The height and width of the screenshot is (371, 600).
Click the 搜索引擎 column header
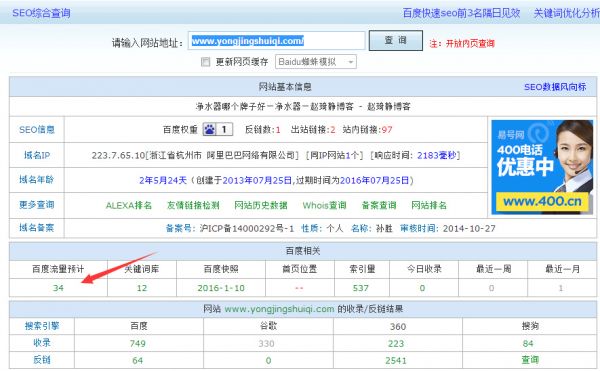click(42, 326)
